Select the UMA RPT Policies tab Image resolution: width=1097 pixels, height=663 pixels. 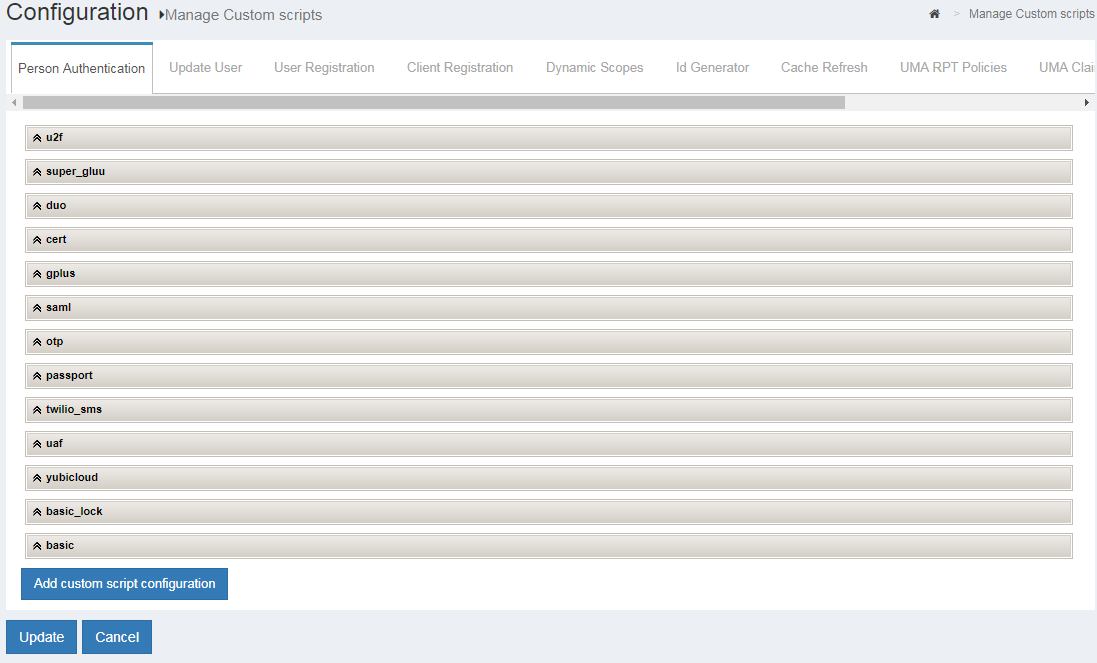pos(953,67)
